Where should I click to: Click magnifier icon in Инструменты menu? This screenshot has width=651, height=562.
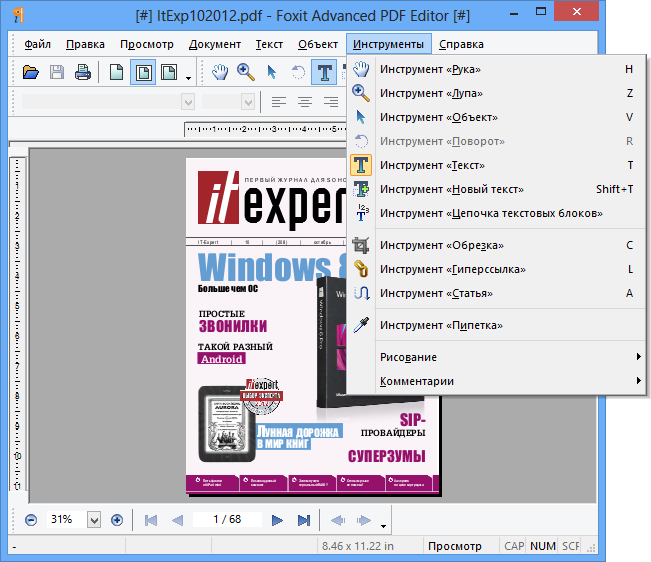pos(361,93)
